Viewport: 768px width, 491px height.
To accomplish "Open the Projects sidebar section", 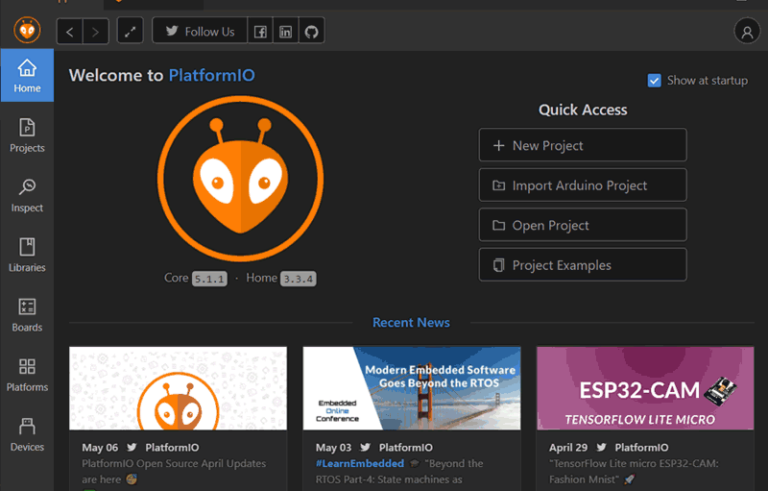I will [27, 135].
